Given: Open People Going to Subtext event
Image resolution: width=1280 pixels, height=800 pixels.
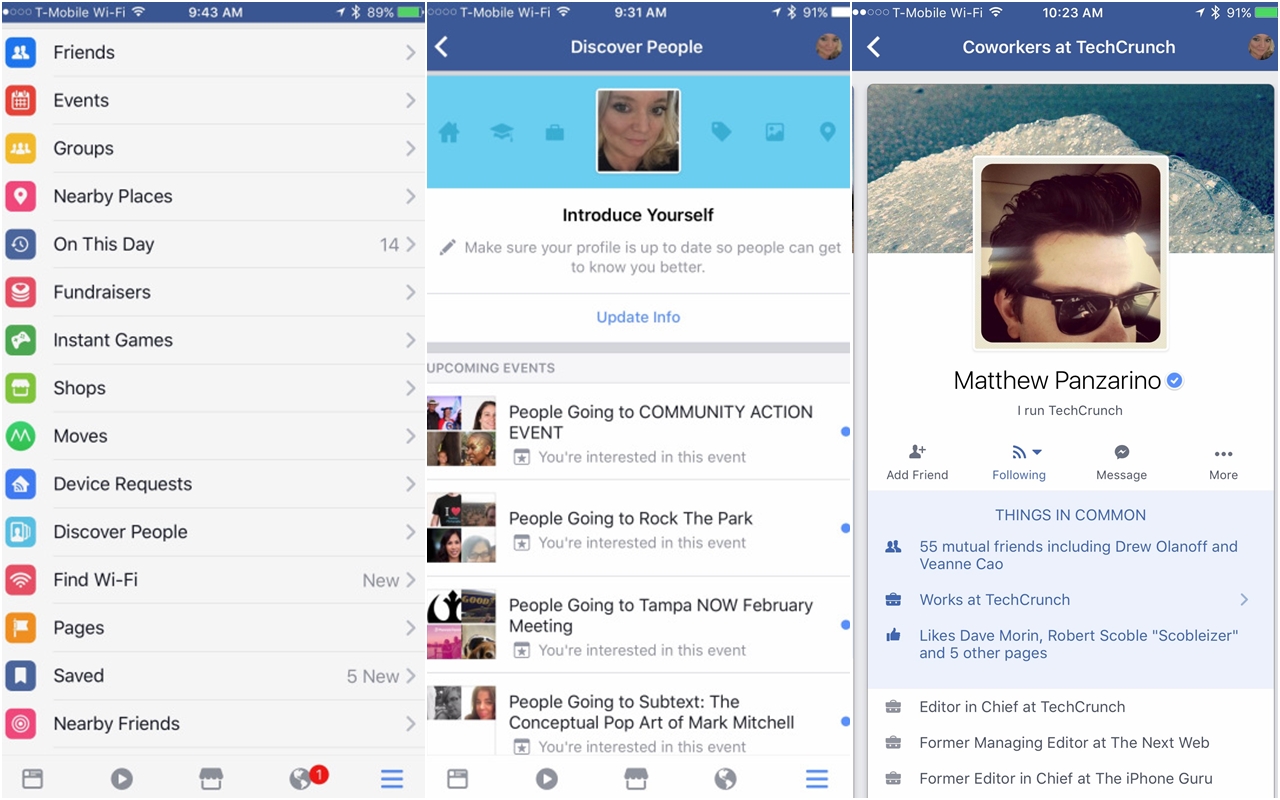Looking at the screenshot, I should click(638, 715).
